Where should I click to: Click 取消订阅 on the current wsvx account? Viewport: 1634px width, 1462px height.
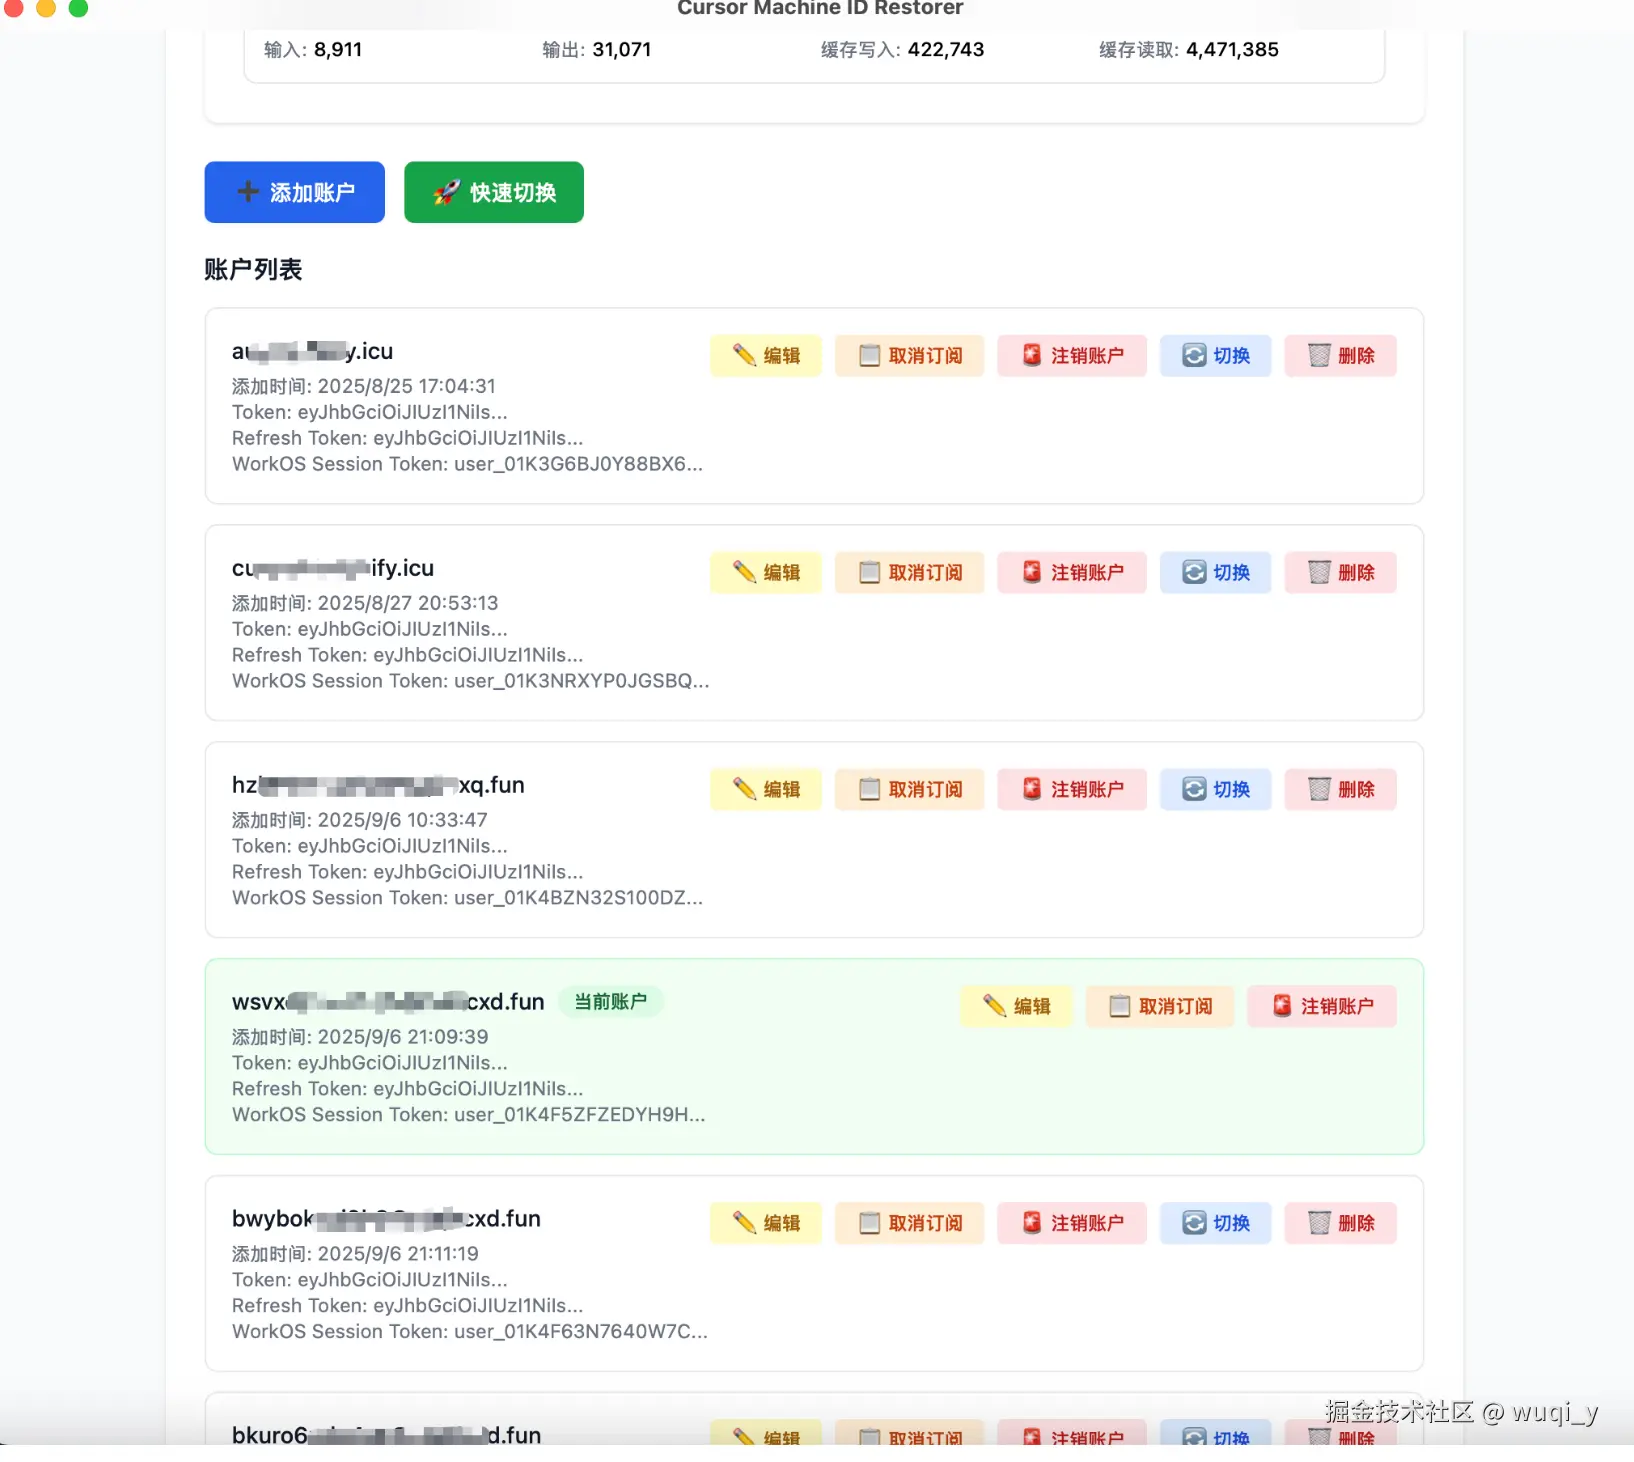[1160, 1007]
